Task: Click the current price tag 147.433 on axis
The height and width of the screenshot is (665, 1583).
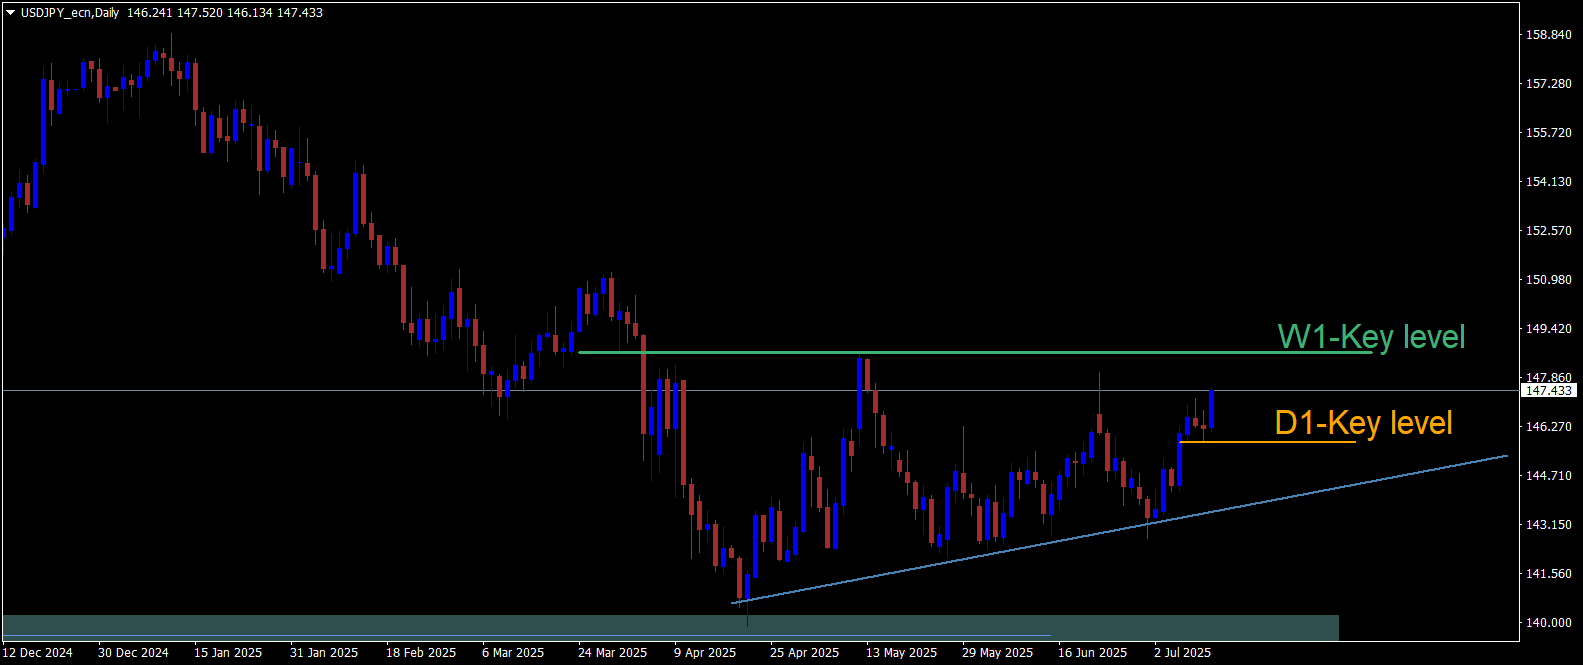Action: (x=1548, y=391)
